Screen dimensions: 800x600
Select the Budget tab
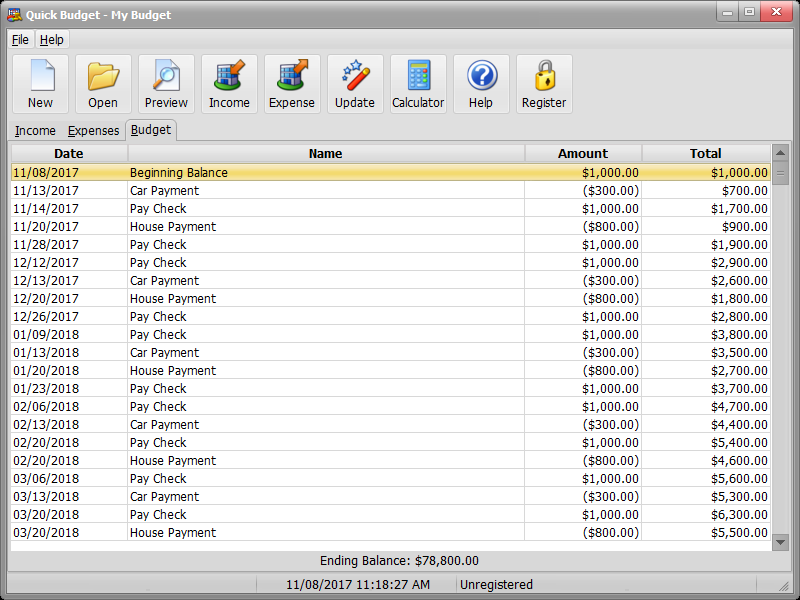pyautogui.click(x=151, y=130)
